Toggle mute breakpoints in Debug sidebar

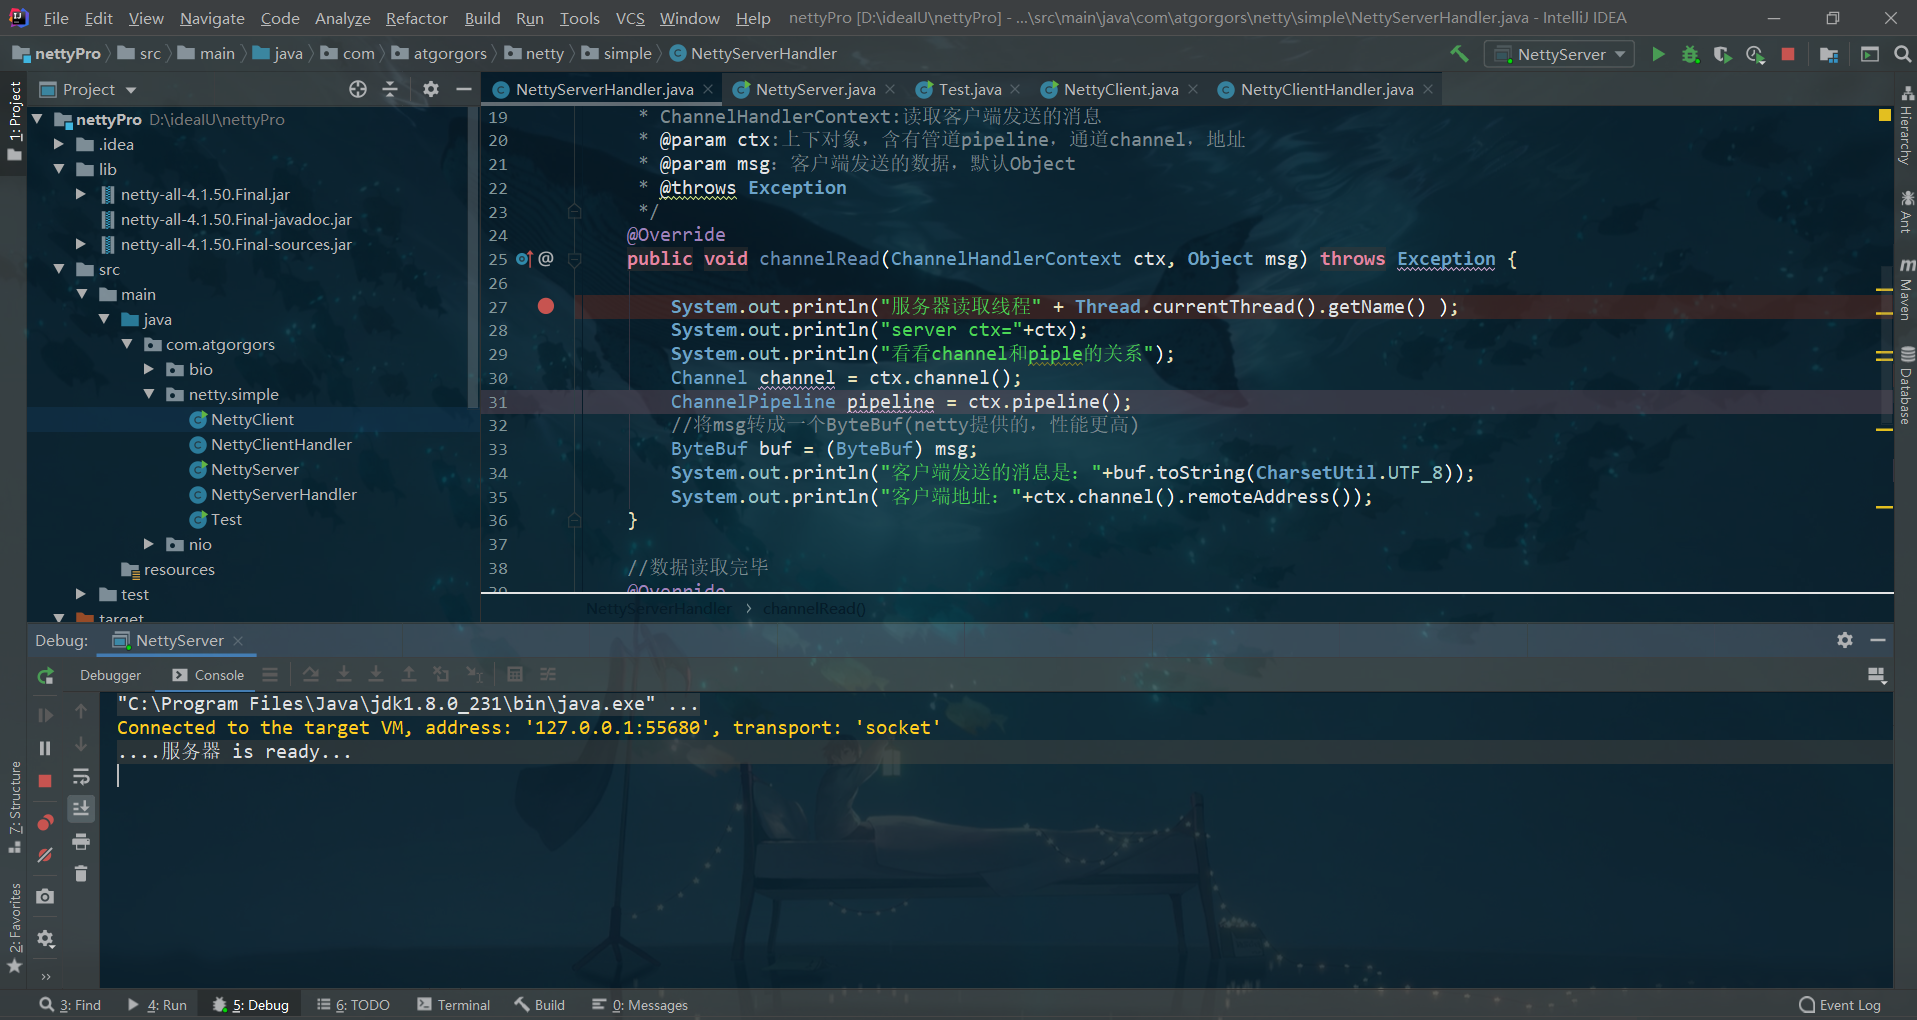coord(45,855)
